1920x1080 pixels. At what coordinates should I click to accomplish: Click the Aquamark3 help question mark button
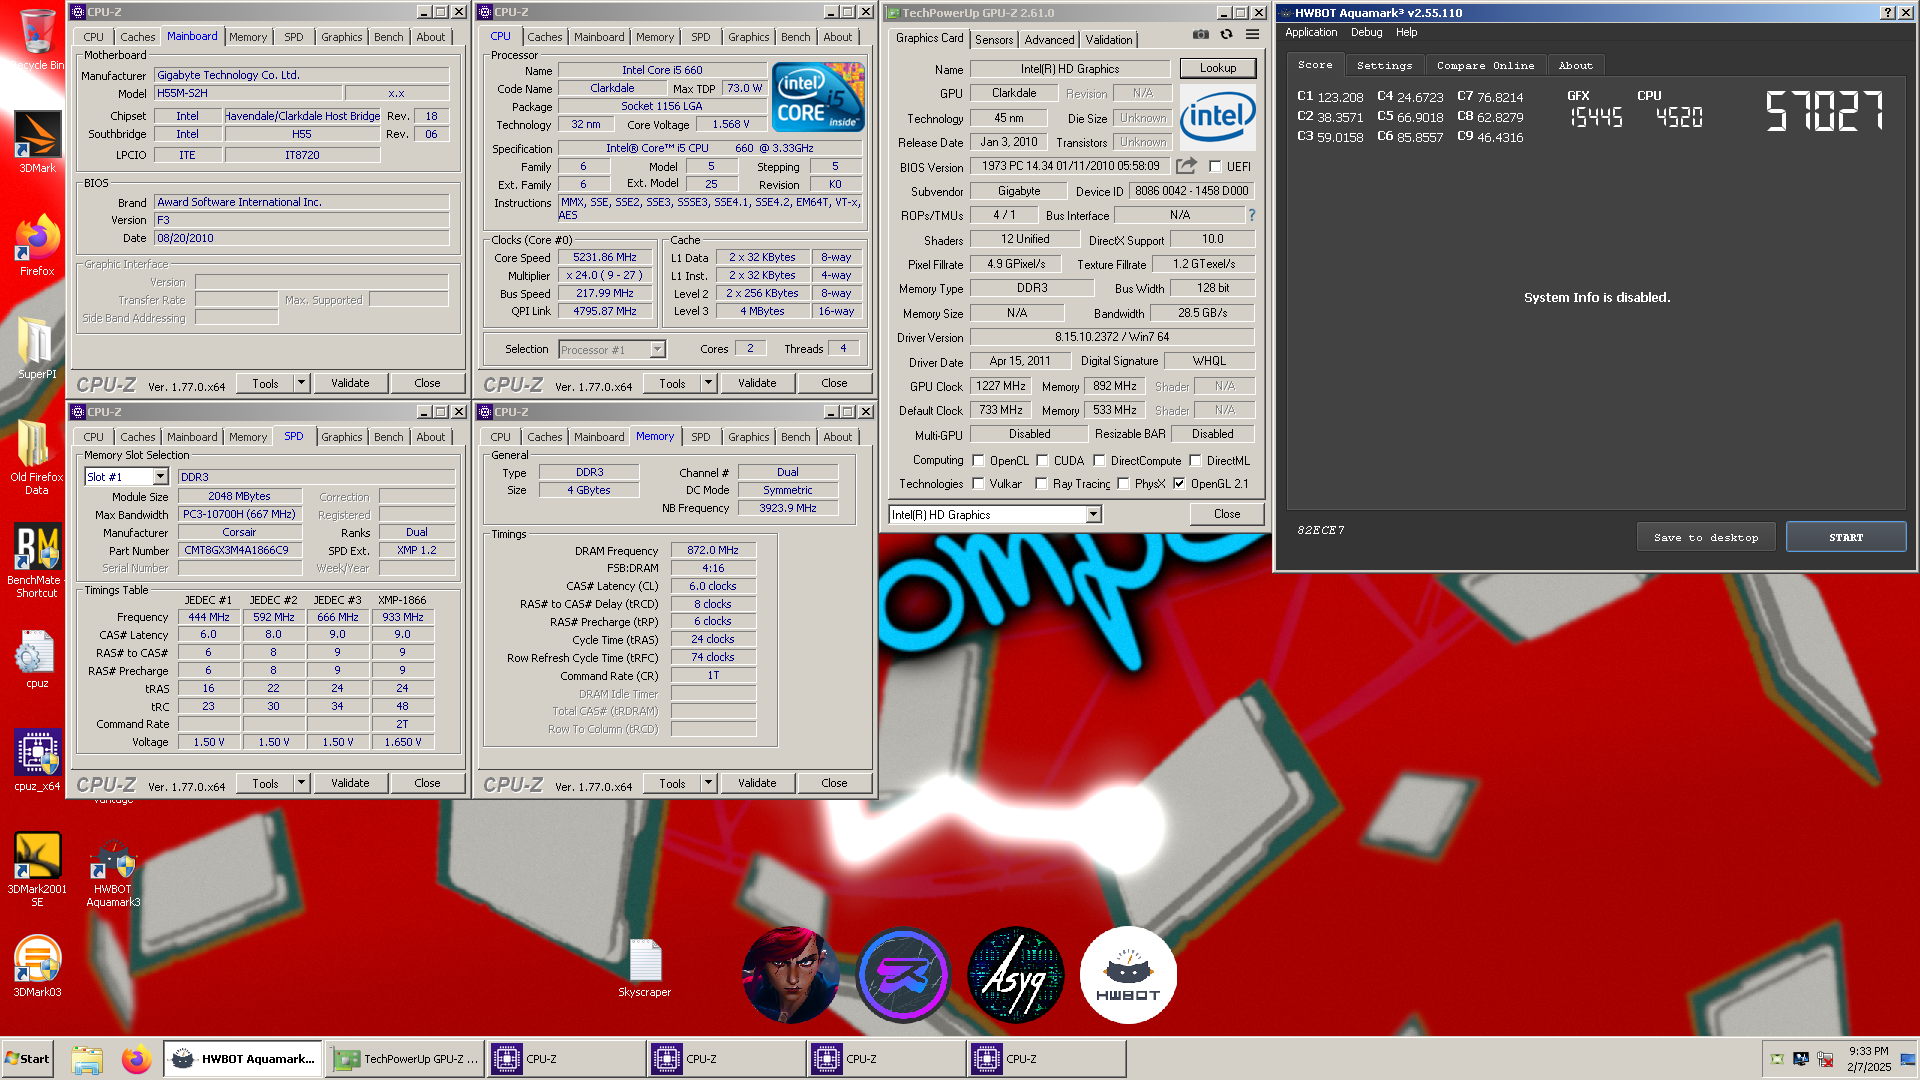click(1887, 13)
